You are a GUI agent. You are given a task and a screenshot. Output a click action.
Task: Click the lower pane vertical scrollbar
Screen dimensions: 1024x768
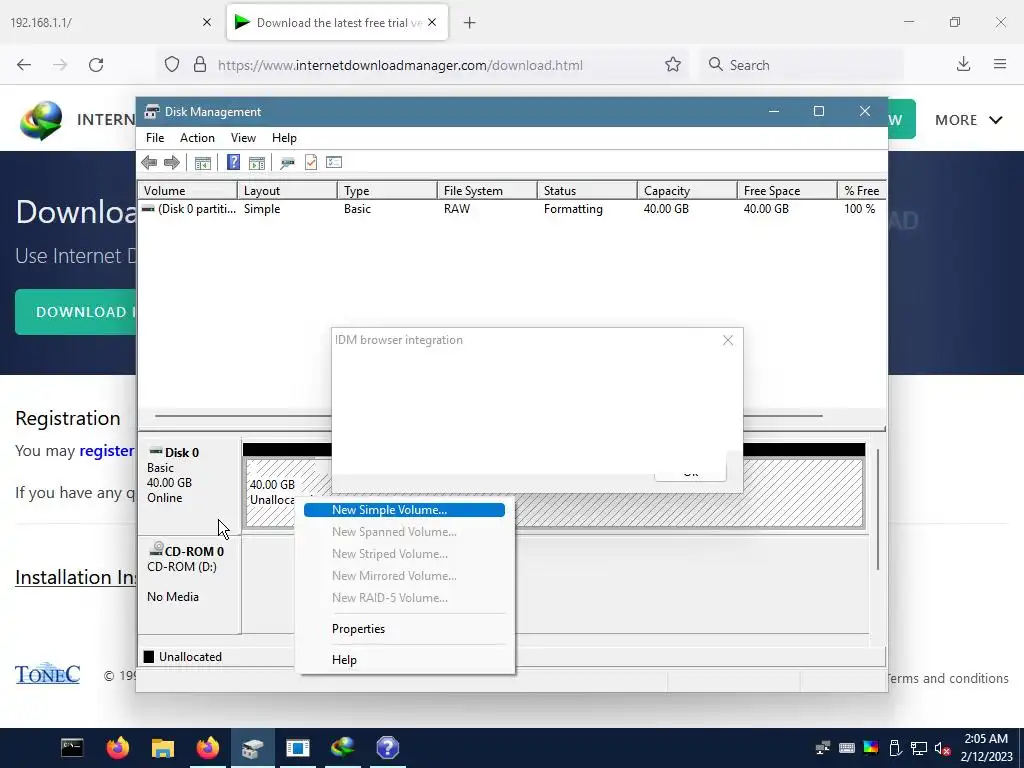(878, 509)
